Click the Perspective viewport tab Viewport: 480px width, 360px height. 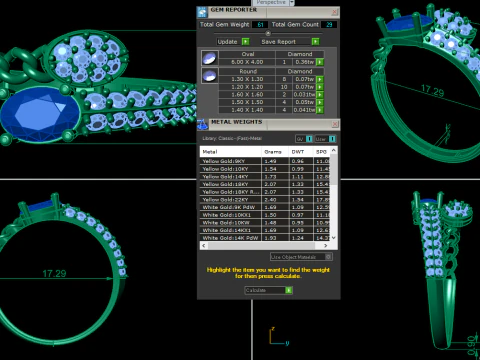[x=271, y=2]
